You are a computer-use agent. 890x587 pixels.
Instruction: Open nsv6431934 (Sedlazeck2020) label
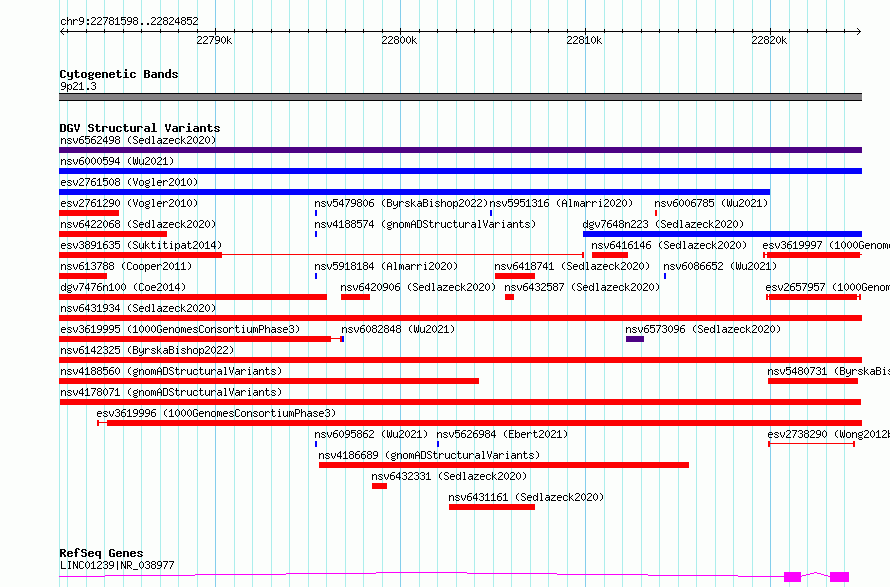click(138, 308)
